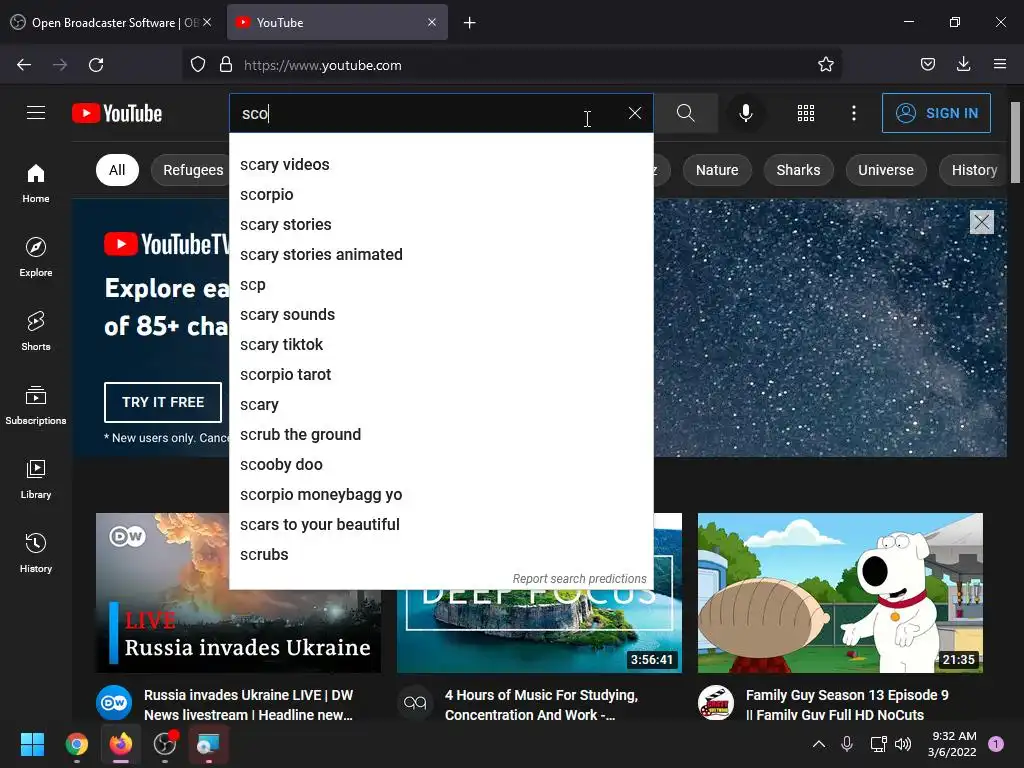This screenshot has width=1024, height=768.
Task: Show site security padlock info
Action: click(226, 65)
